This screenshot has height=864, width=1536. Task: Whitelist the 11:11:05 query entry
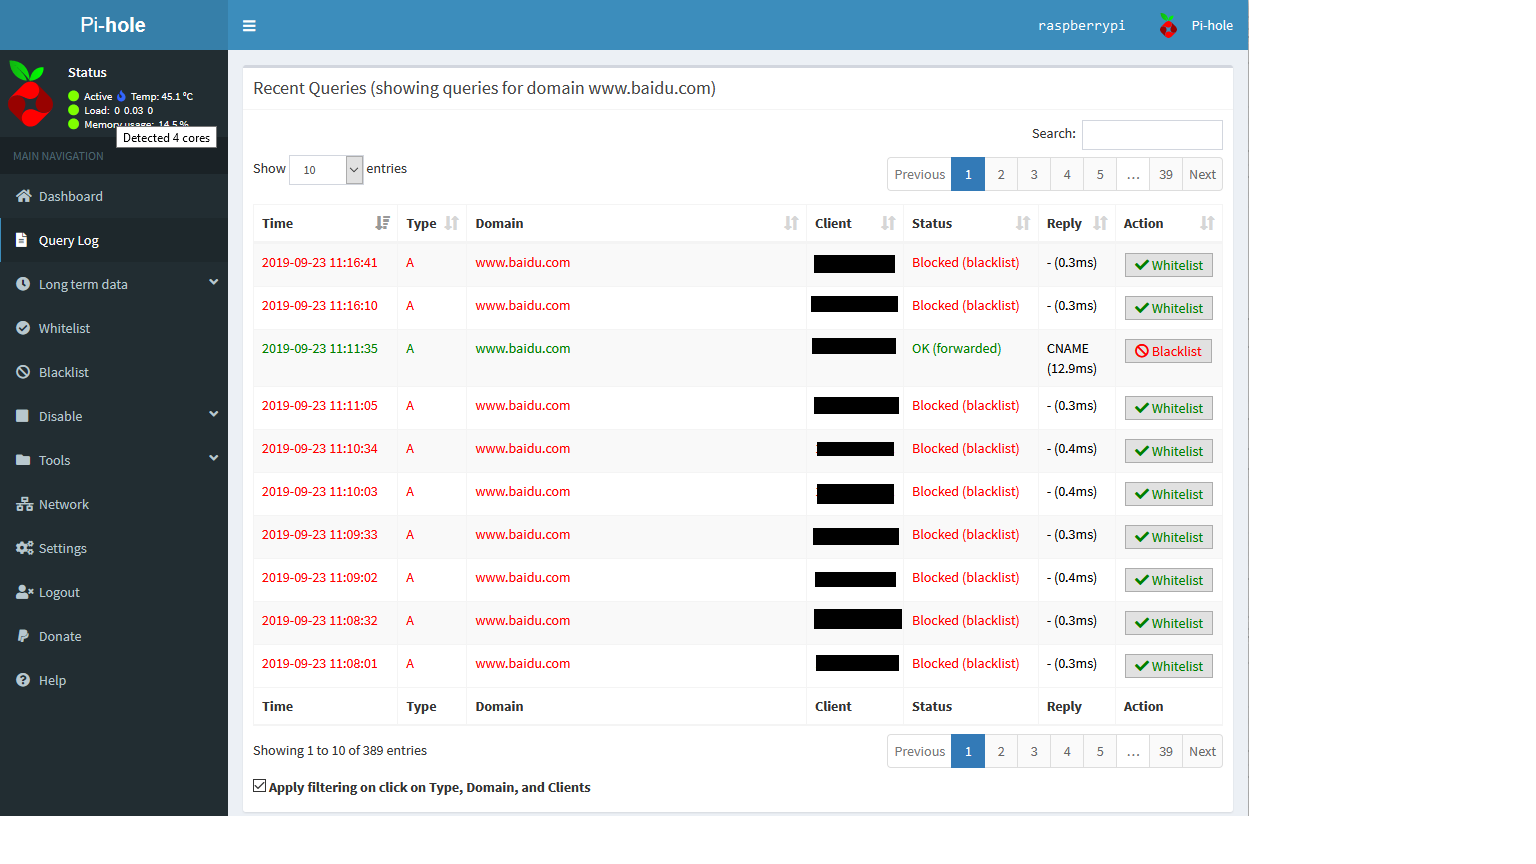(x=1168, y=408)
